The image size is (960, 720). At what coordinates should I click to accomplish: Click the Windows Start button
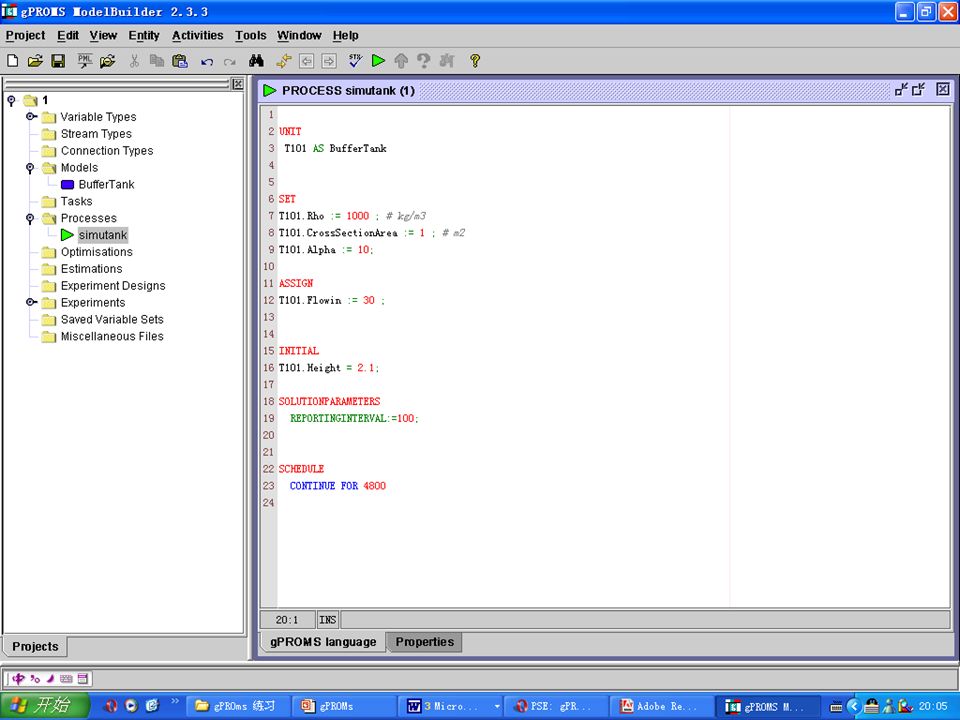tap(45, 706)
